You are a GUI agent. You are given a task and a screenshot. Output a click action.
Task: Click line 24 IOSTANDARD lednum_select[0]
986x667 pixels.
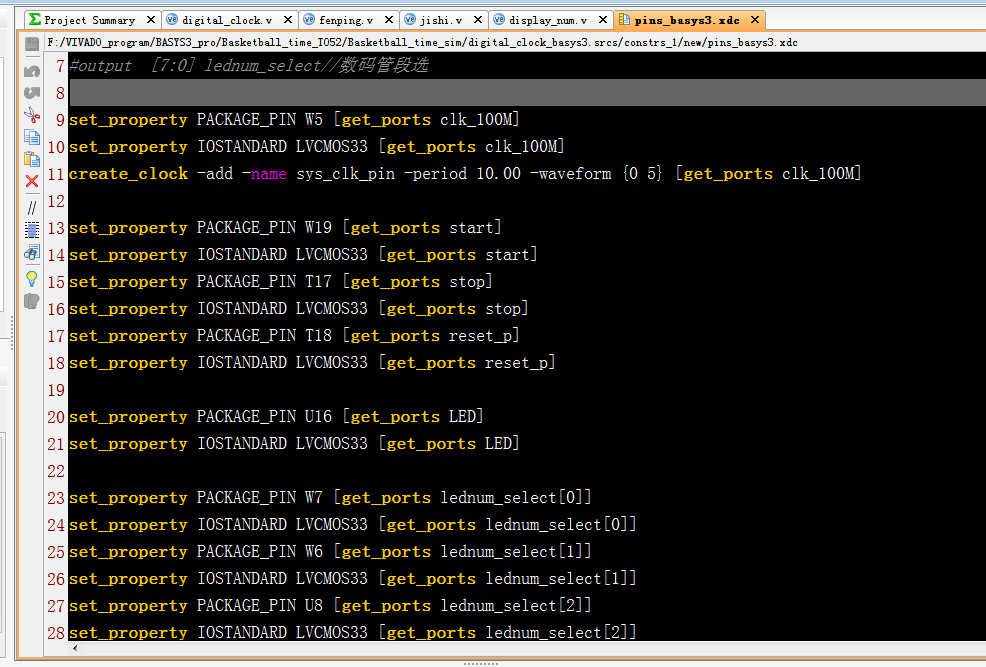coord(353,525)
